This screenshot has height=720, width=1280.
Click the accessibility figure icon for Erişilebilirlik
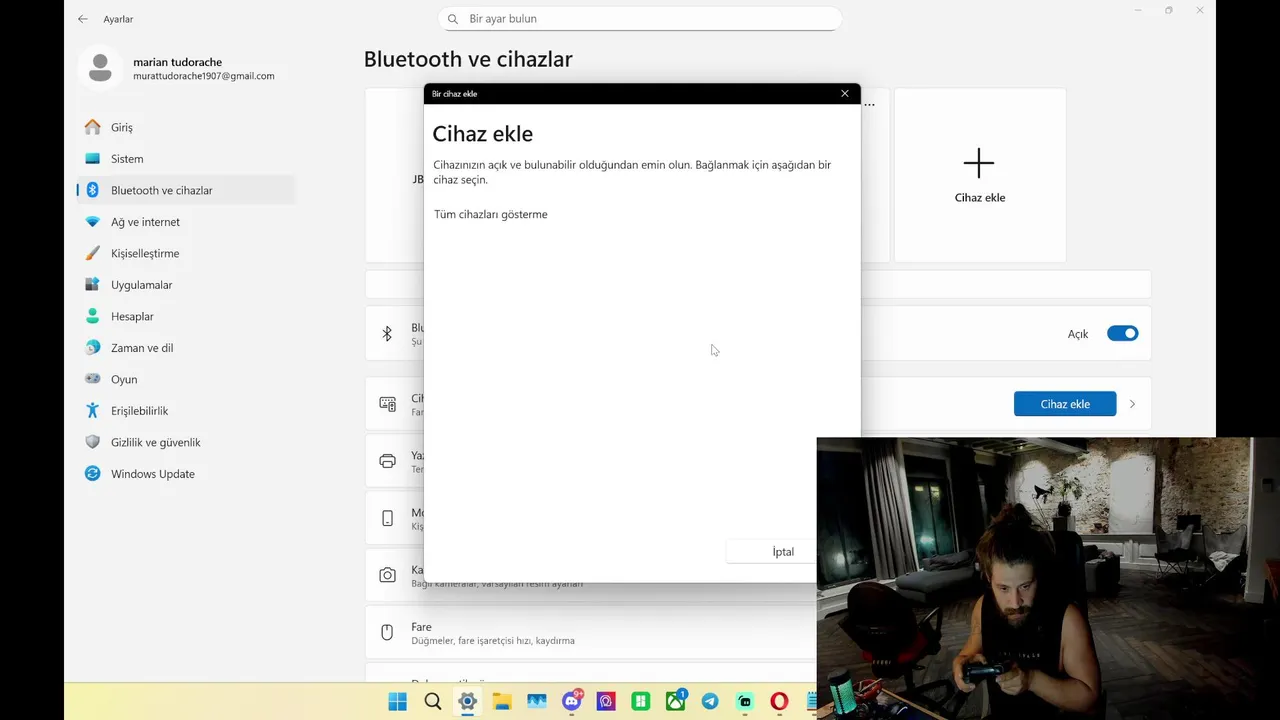pyautogui.click(x=93, y=411)
